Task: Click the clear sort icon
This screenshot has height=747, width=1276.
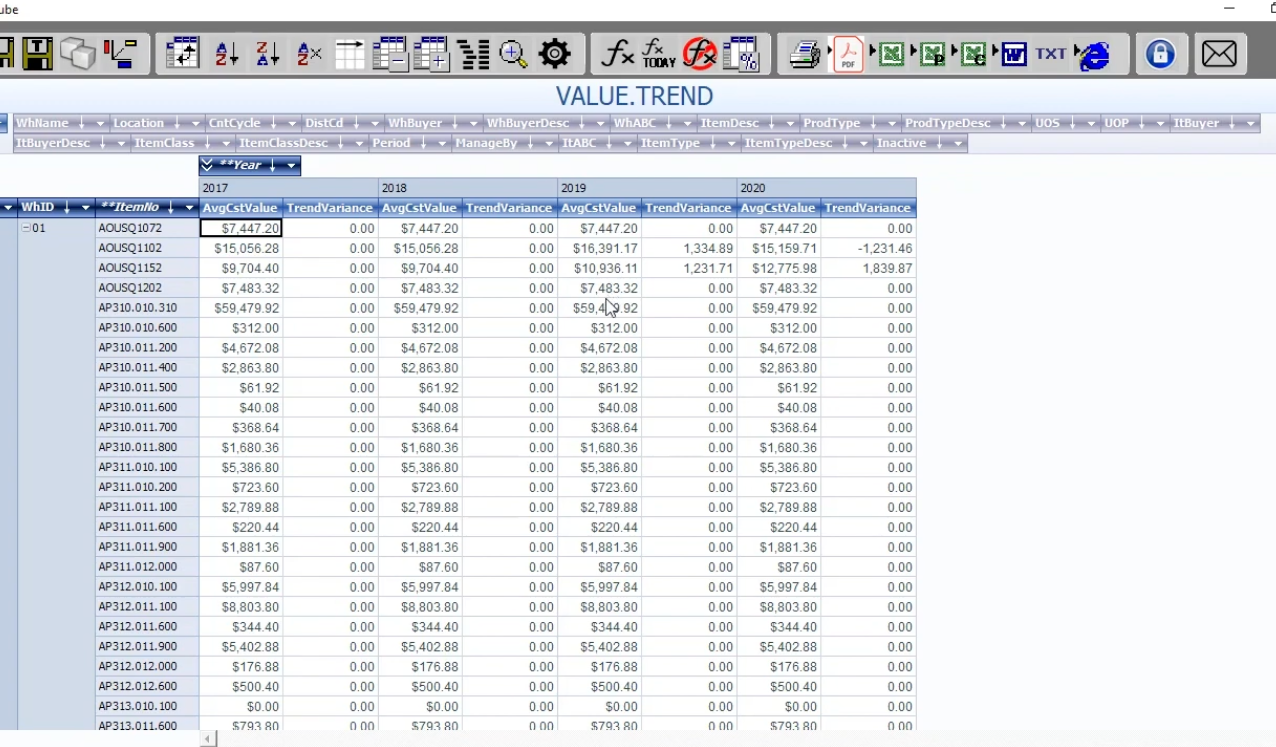Action: coord(309,54)
